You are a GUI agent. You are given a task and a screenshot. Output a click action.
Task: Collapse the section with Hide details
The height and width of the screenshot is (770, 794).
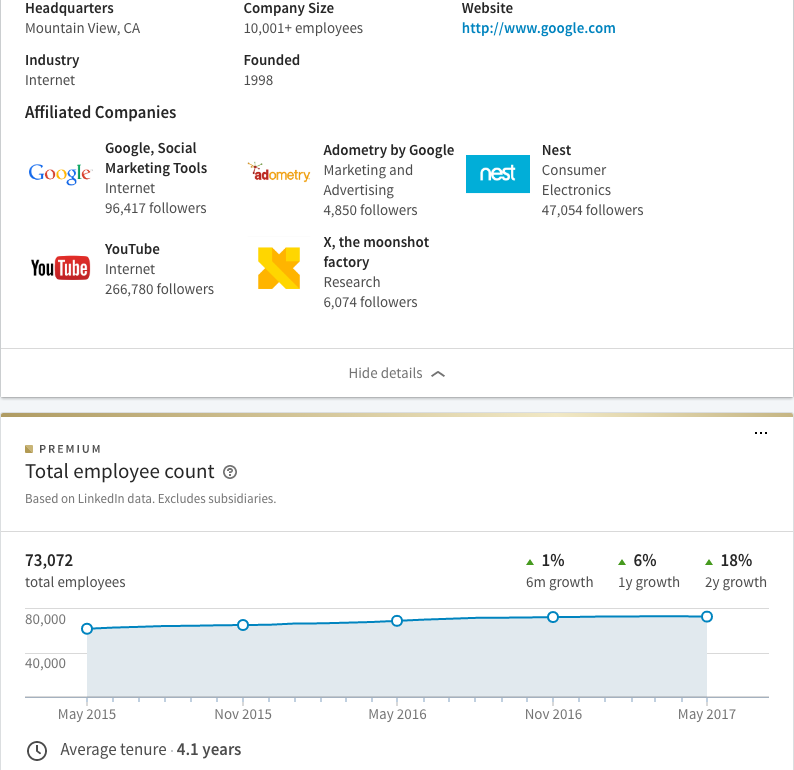[396, 373]
